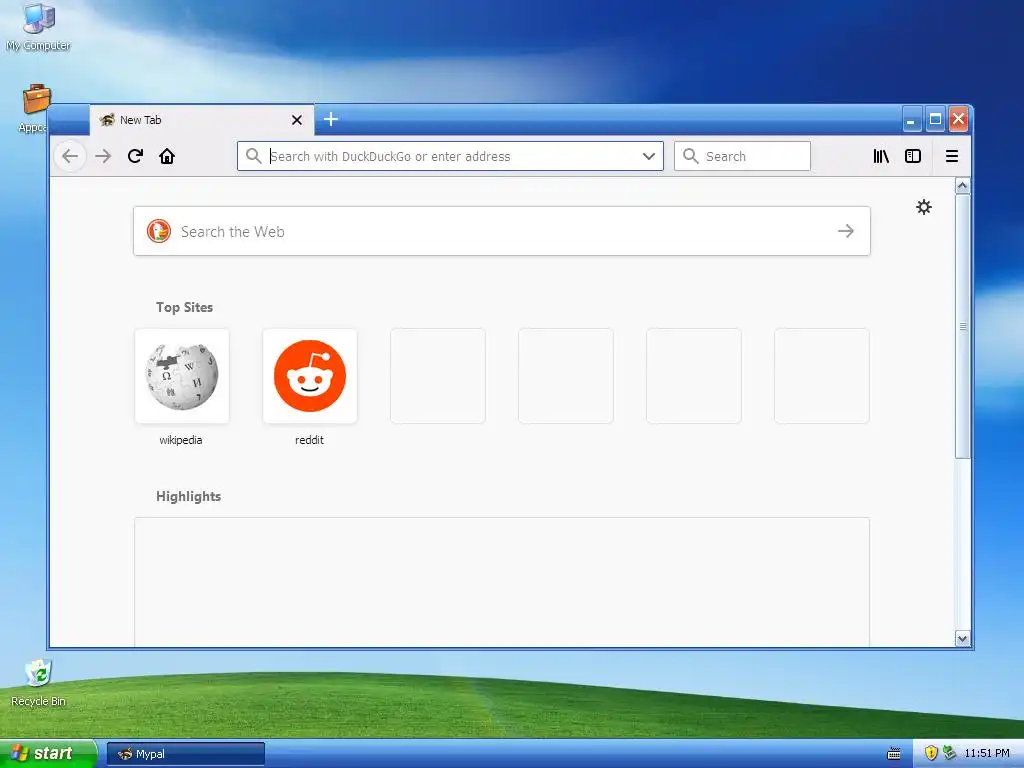Minimize the Mypal browser window
The image size is (1024, 768).
[912, 120]
